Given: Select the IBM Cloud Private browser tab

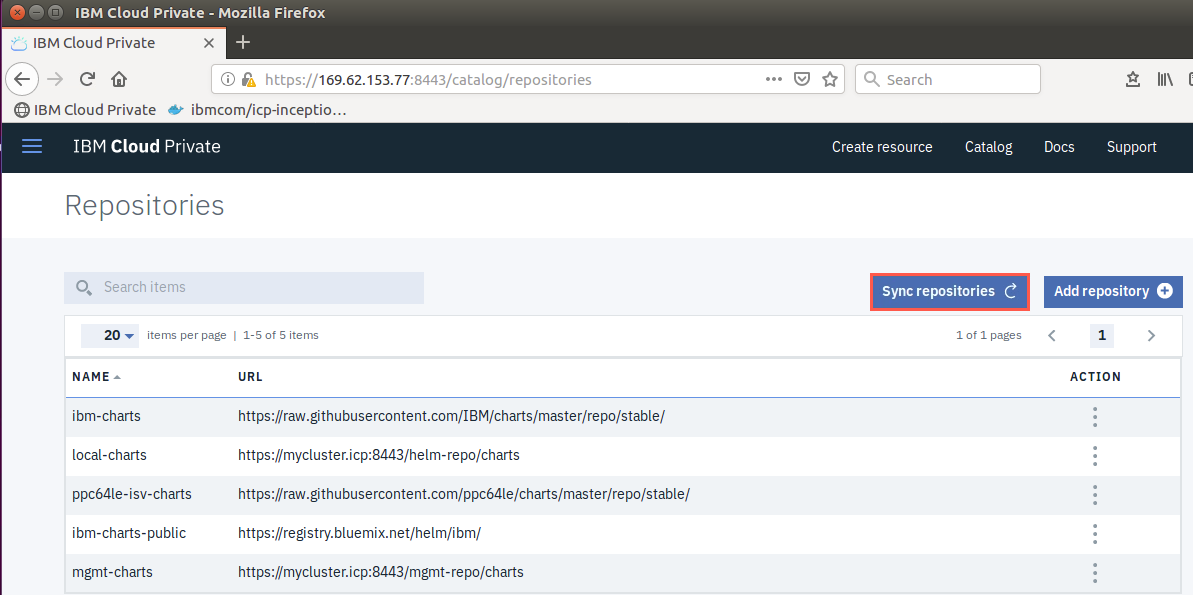Looking at the screenshot, I should [114, 43].
